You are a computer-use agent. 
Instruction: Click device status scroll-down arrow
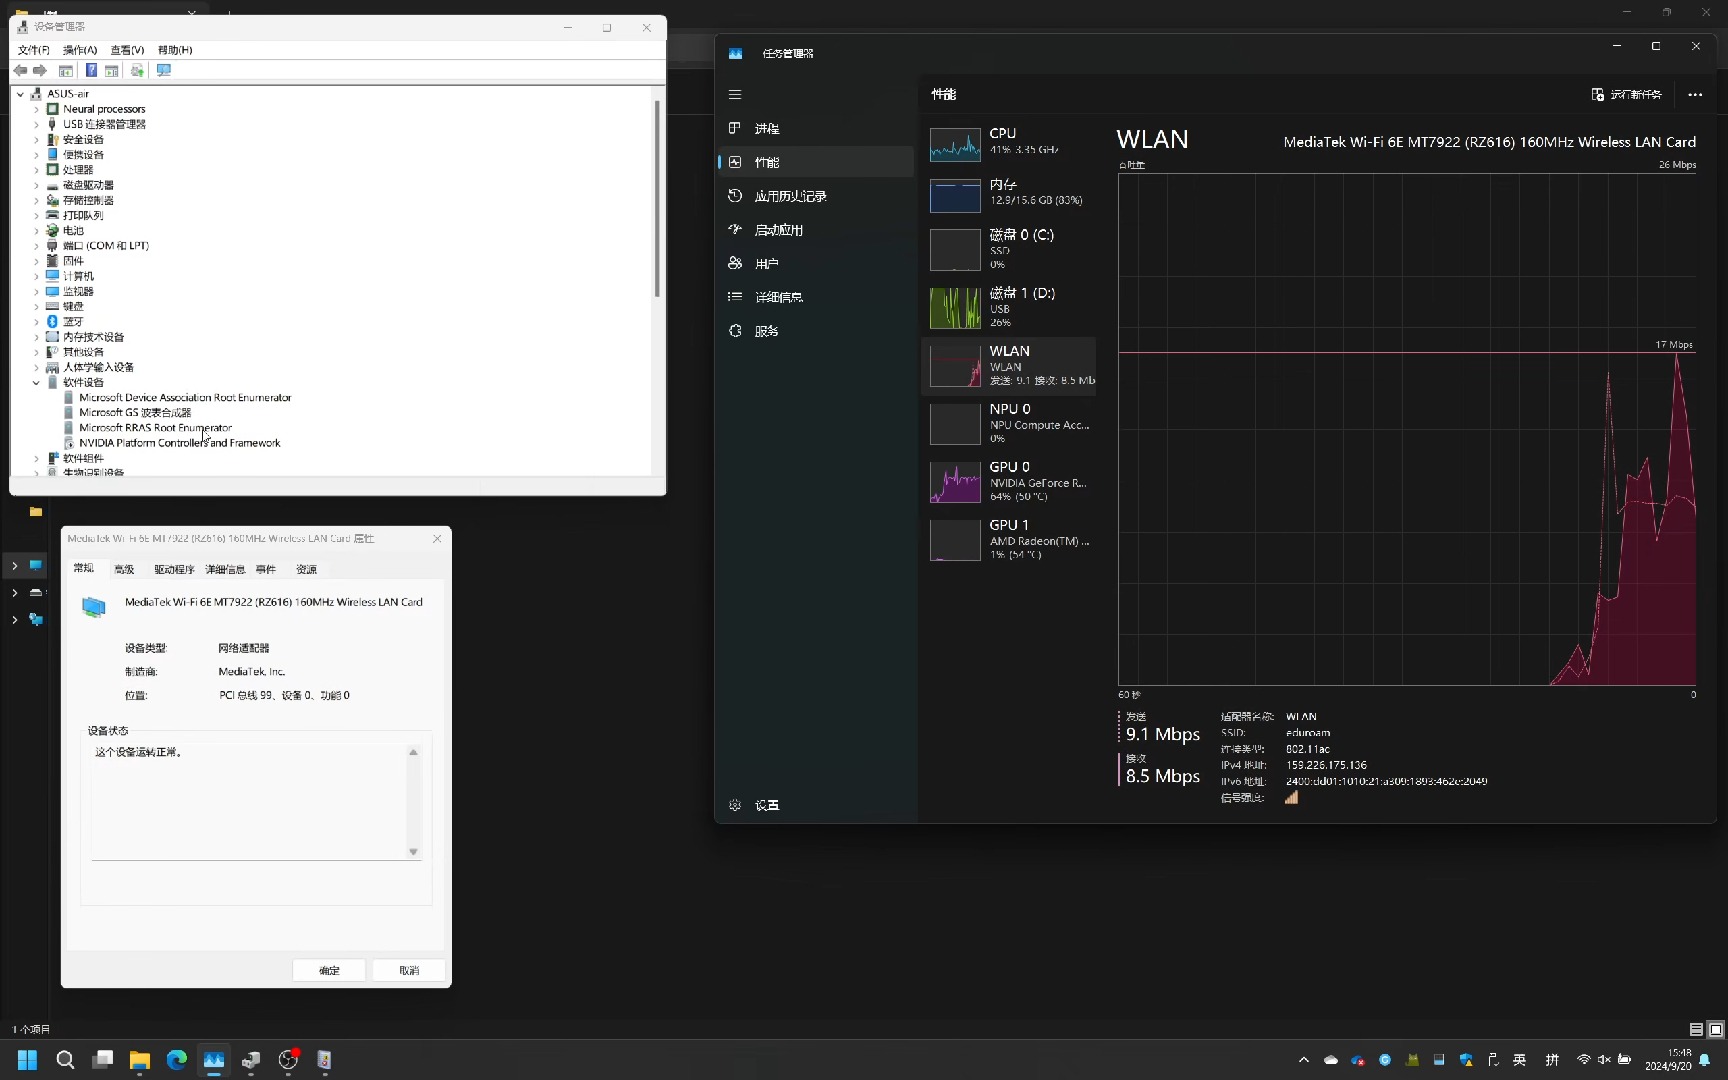pos(413,852)
